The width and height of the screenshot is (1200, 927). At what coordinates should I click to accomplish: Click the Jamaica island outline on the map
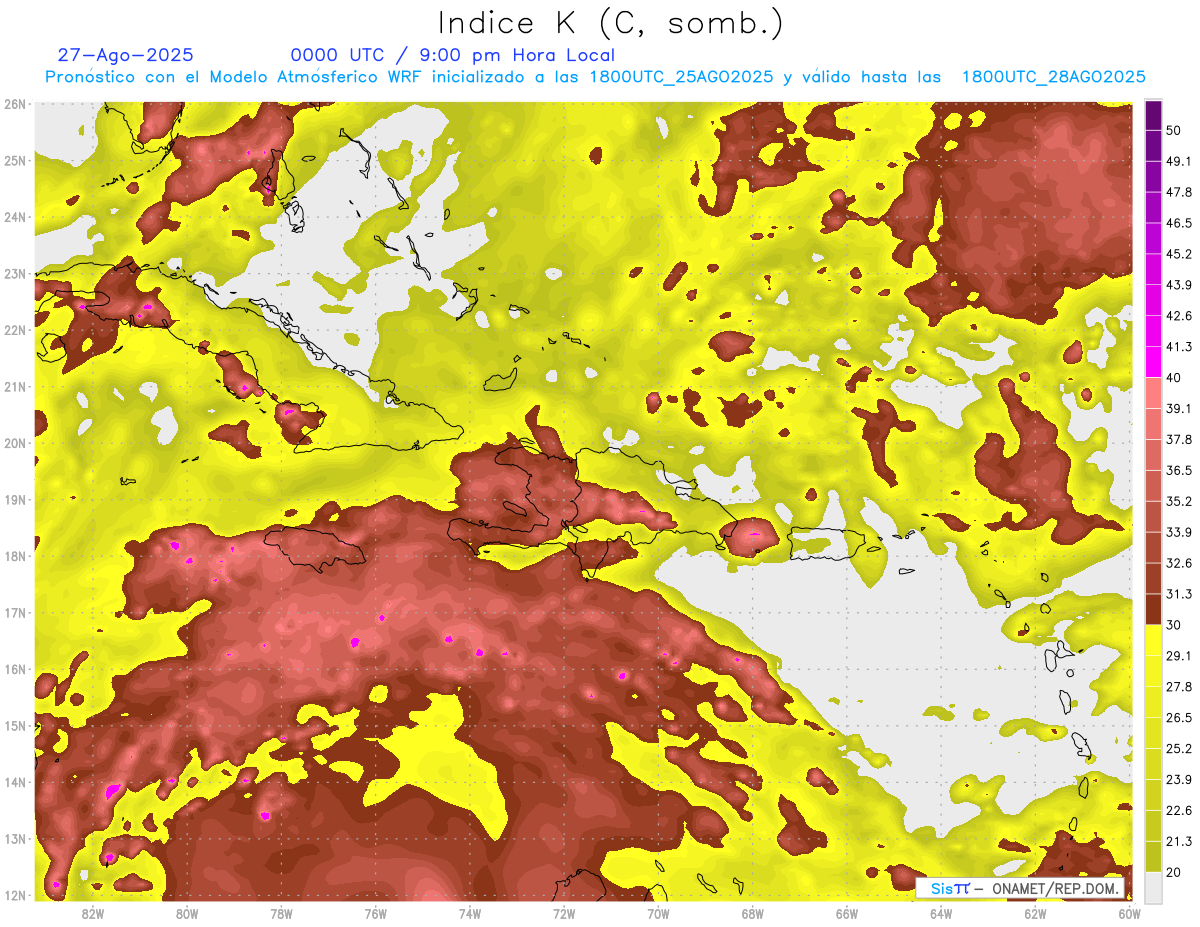316,549
